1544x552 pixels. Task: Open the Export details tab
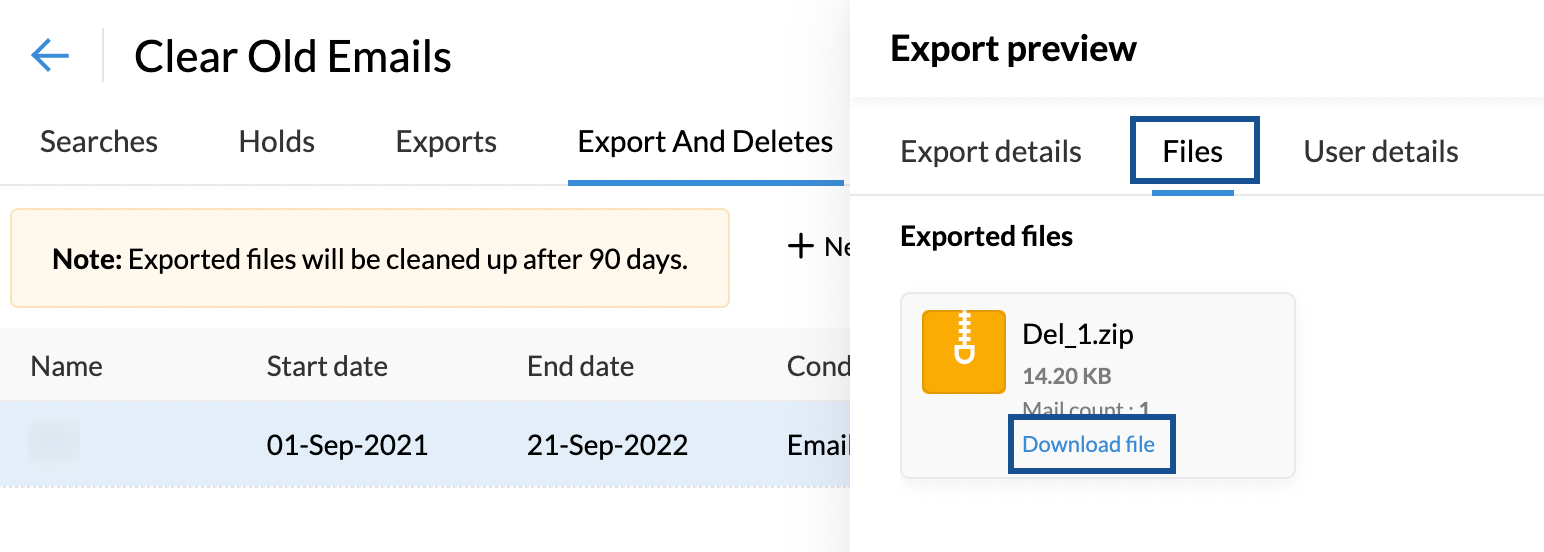point(991,152)
